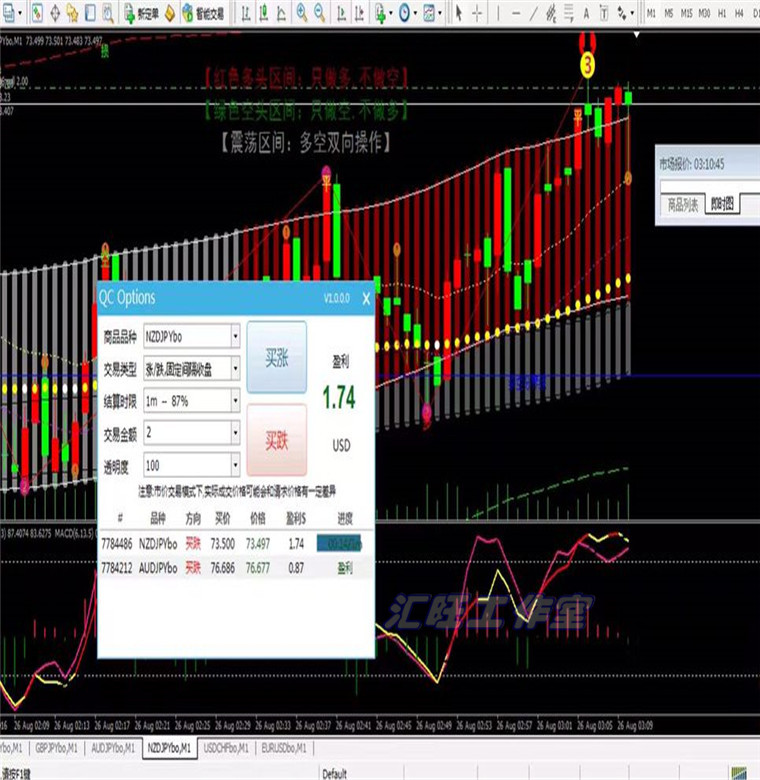Expand the periods clock dropdown arrow
Image resolution: width=760 pixels, height=780 pixels.
tap(415, 13)
